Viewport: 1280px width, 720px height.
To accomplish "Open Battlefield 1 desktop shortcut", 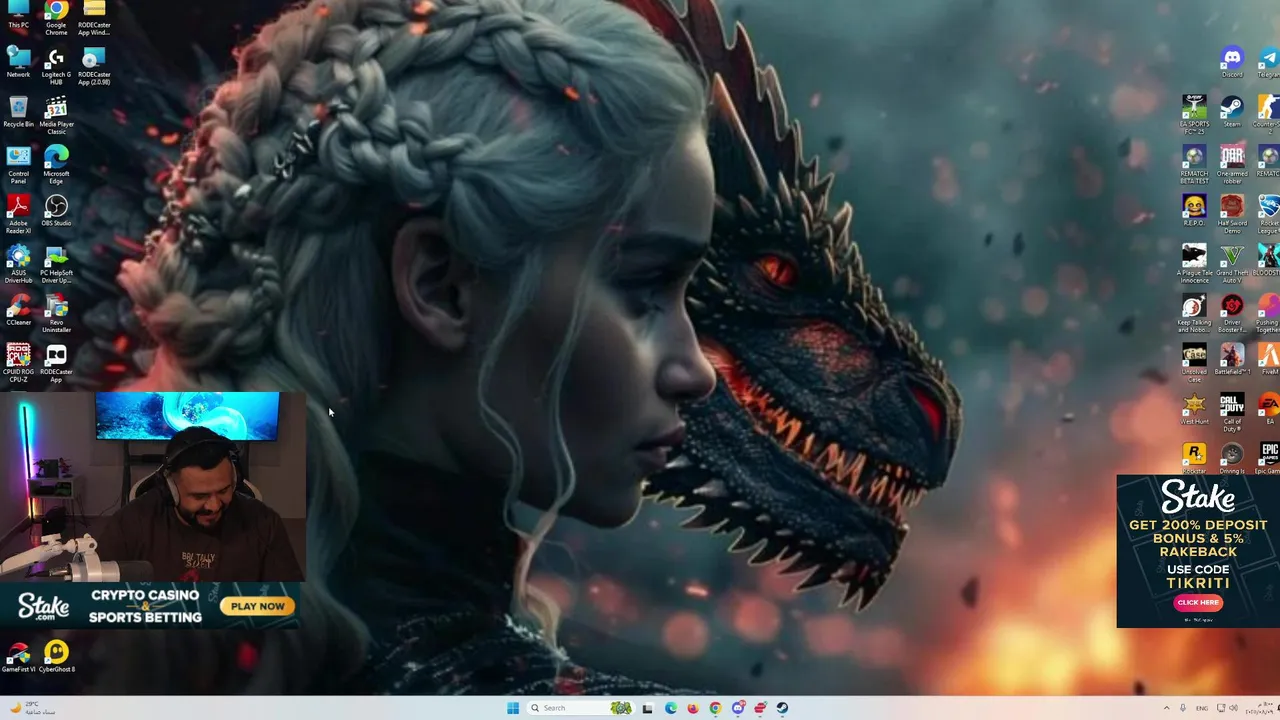I will [x=1232, y=359].
